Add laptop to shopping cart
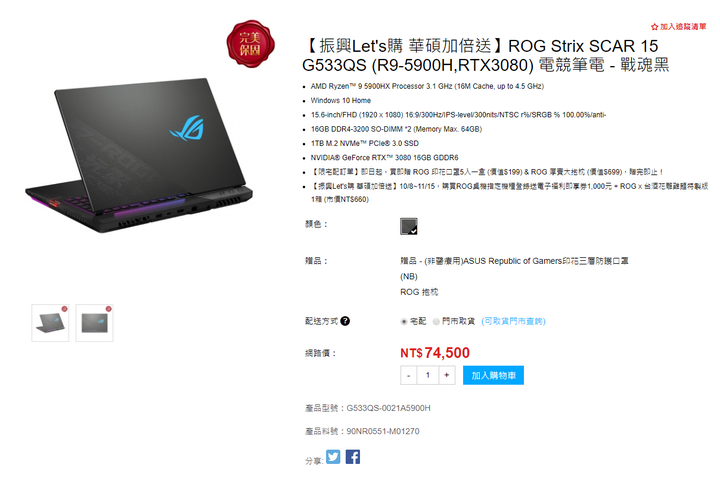This screenshot has width=720, height=480. click(493, 375)
